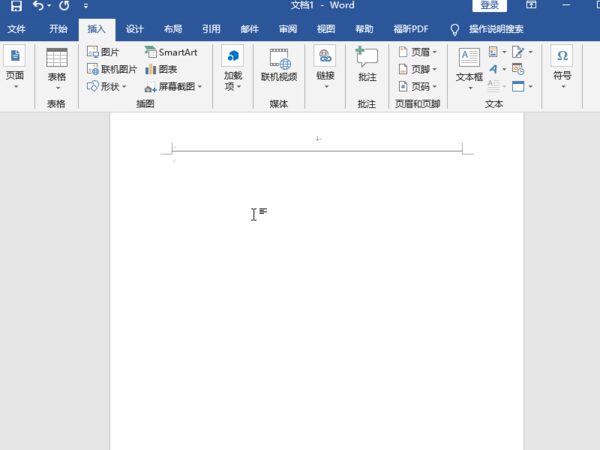Viewport: 600px width, 450px height.
Task: Open the 视图 tab
Action: click(326, 29)
